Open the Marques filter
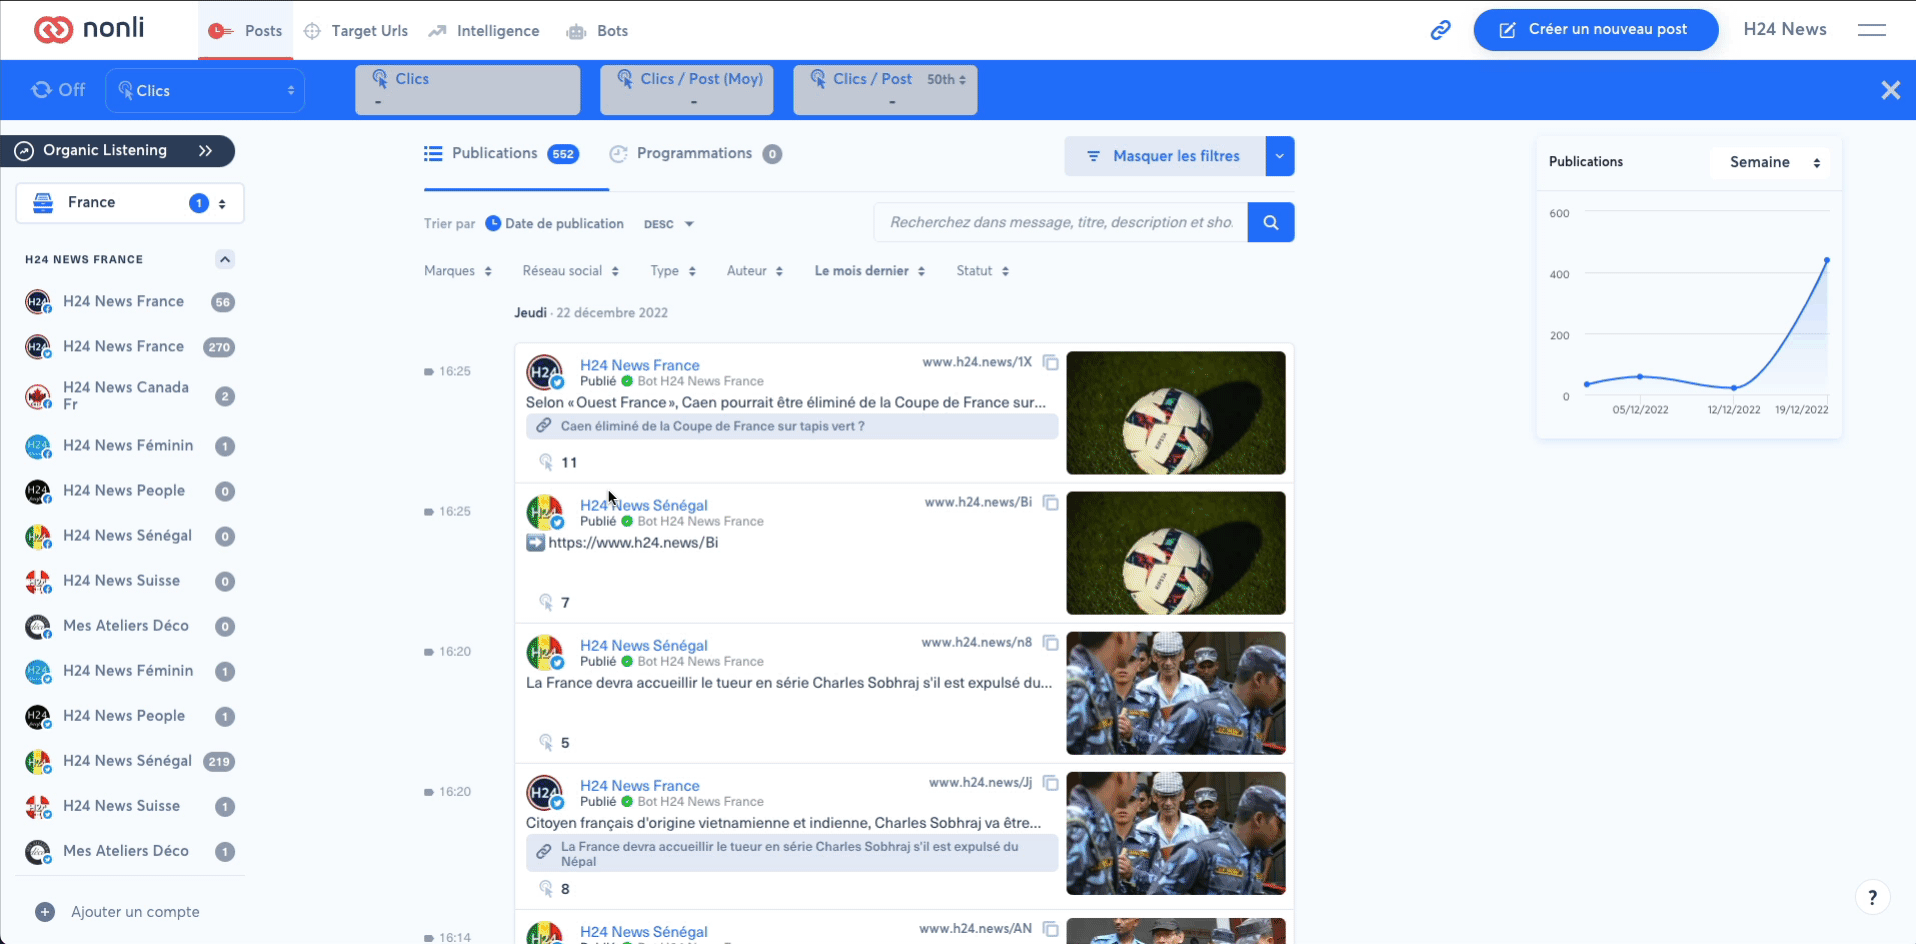This screenshot has width=1916, height=944. click(x=458, y=271)
